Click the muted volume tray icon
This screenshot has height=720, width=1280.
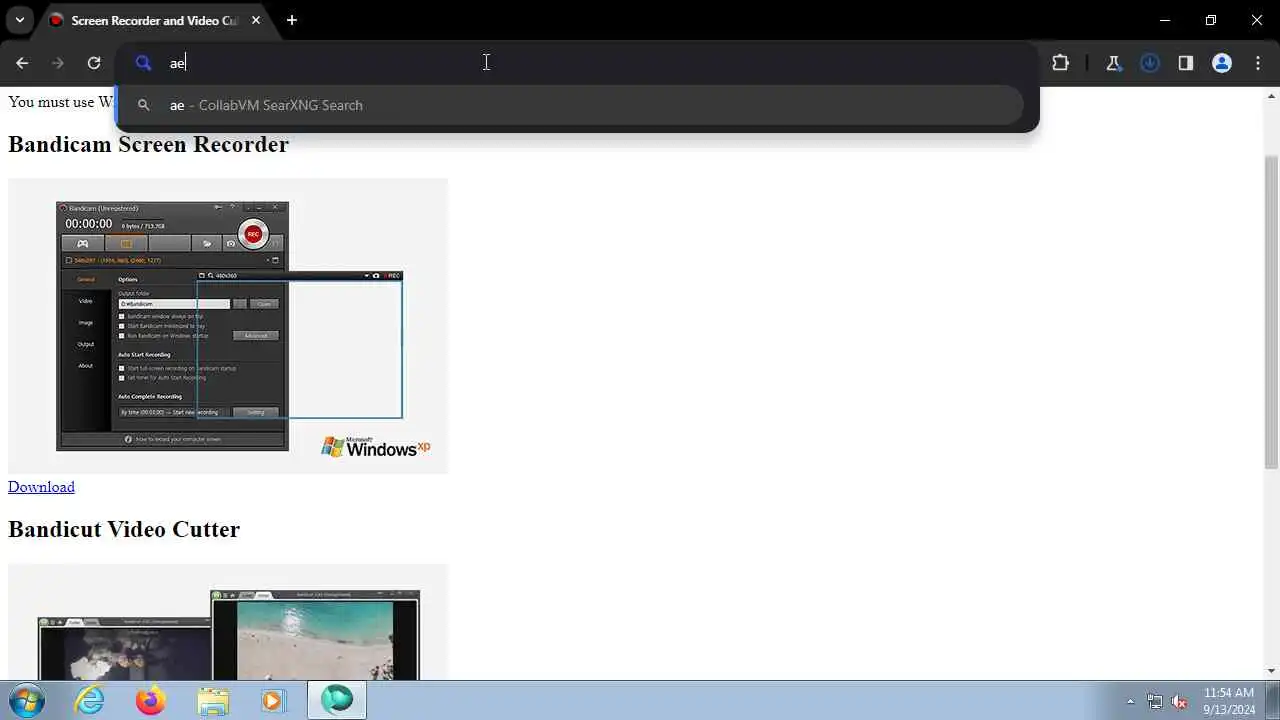(x=1180, y=701)
